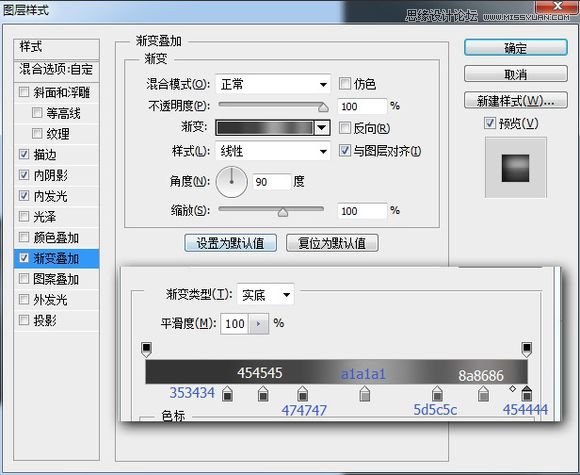Enable the 纹理 checkbox

[x=37, y=133]
